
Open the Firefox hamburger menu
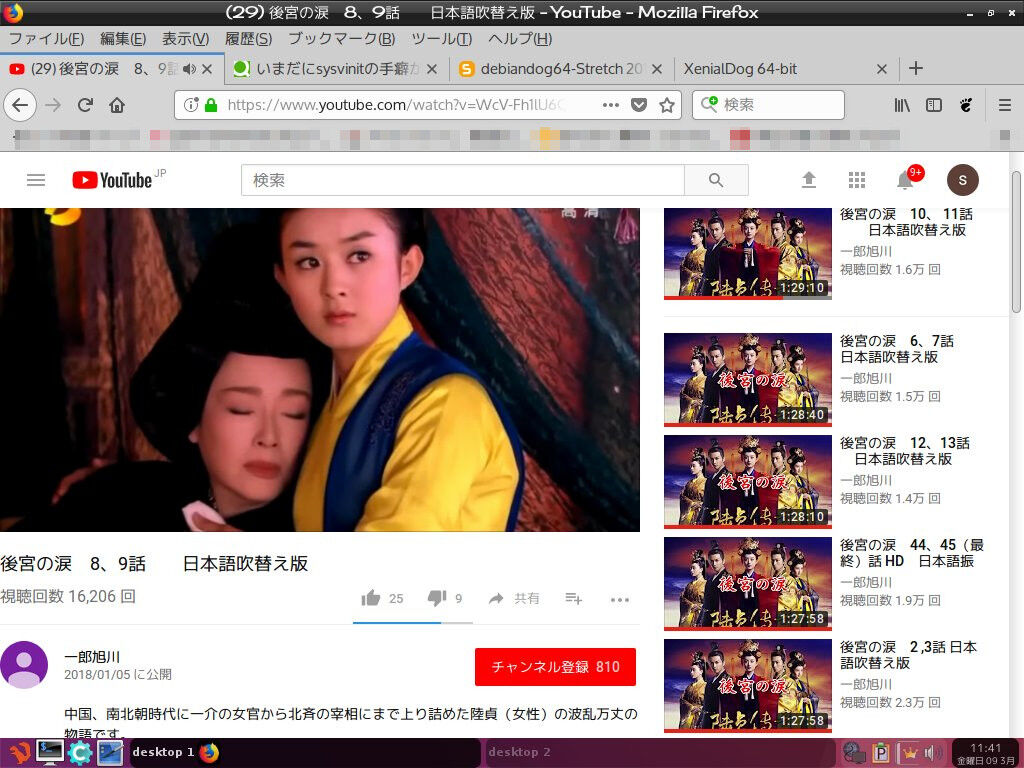[1005, 104]
